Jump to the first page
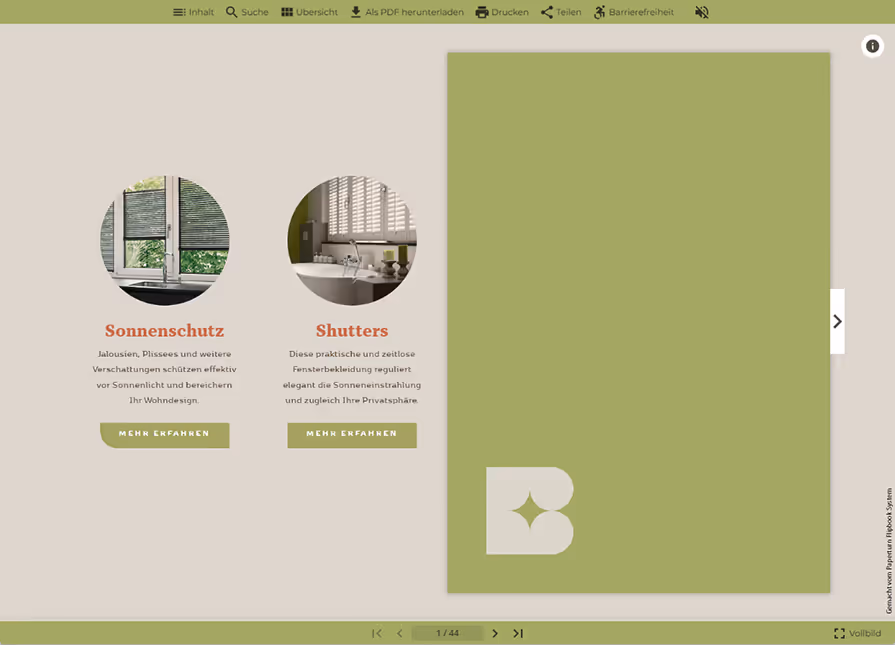This screenshot has width=895, height=645. [x=377, y=633]
